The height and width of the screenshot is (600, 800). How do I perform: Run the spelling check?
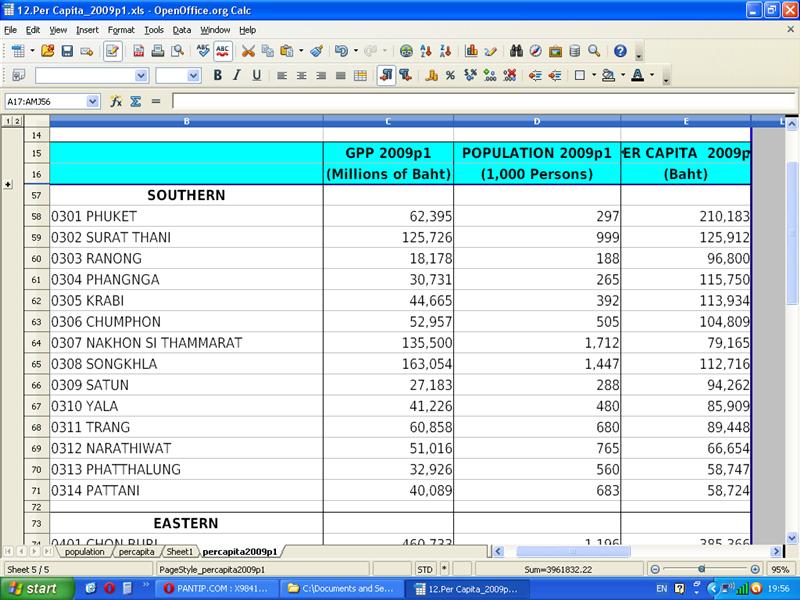pos(203,51)
